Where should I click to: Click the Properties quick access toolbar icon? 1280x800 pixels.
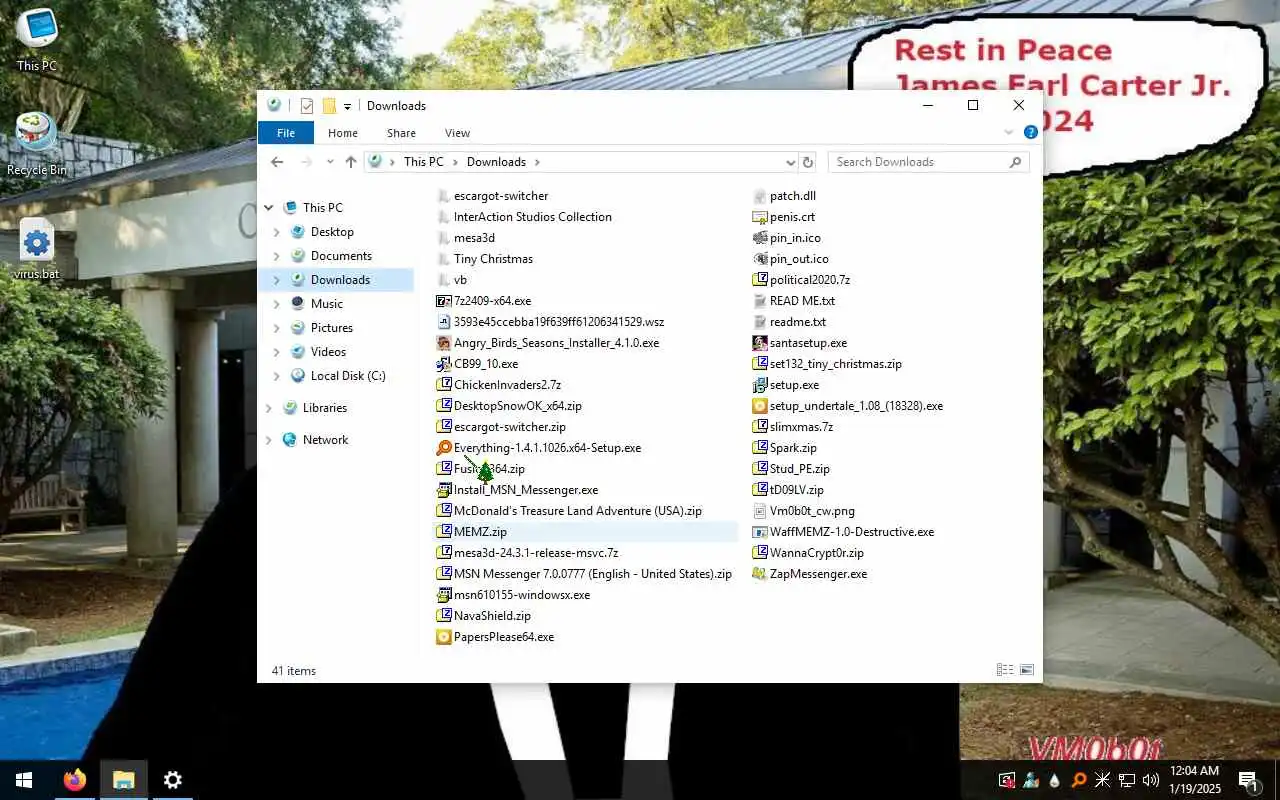(x=307, y=106)
